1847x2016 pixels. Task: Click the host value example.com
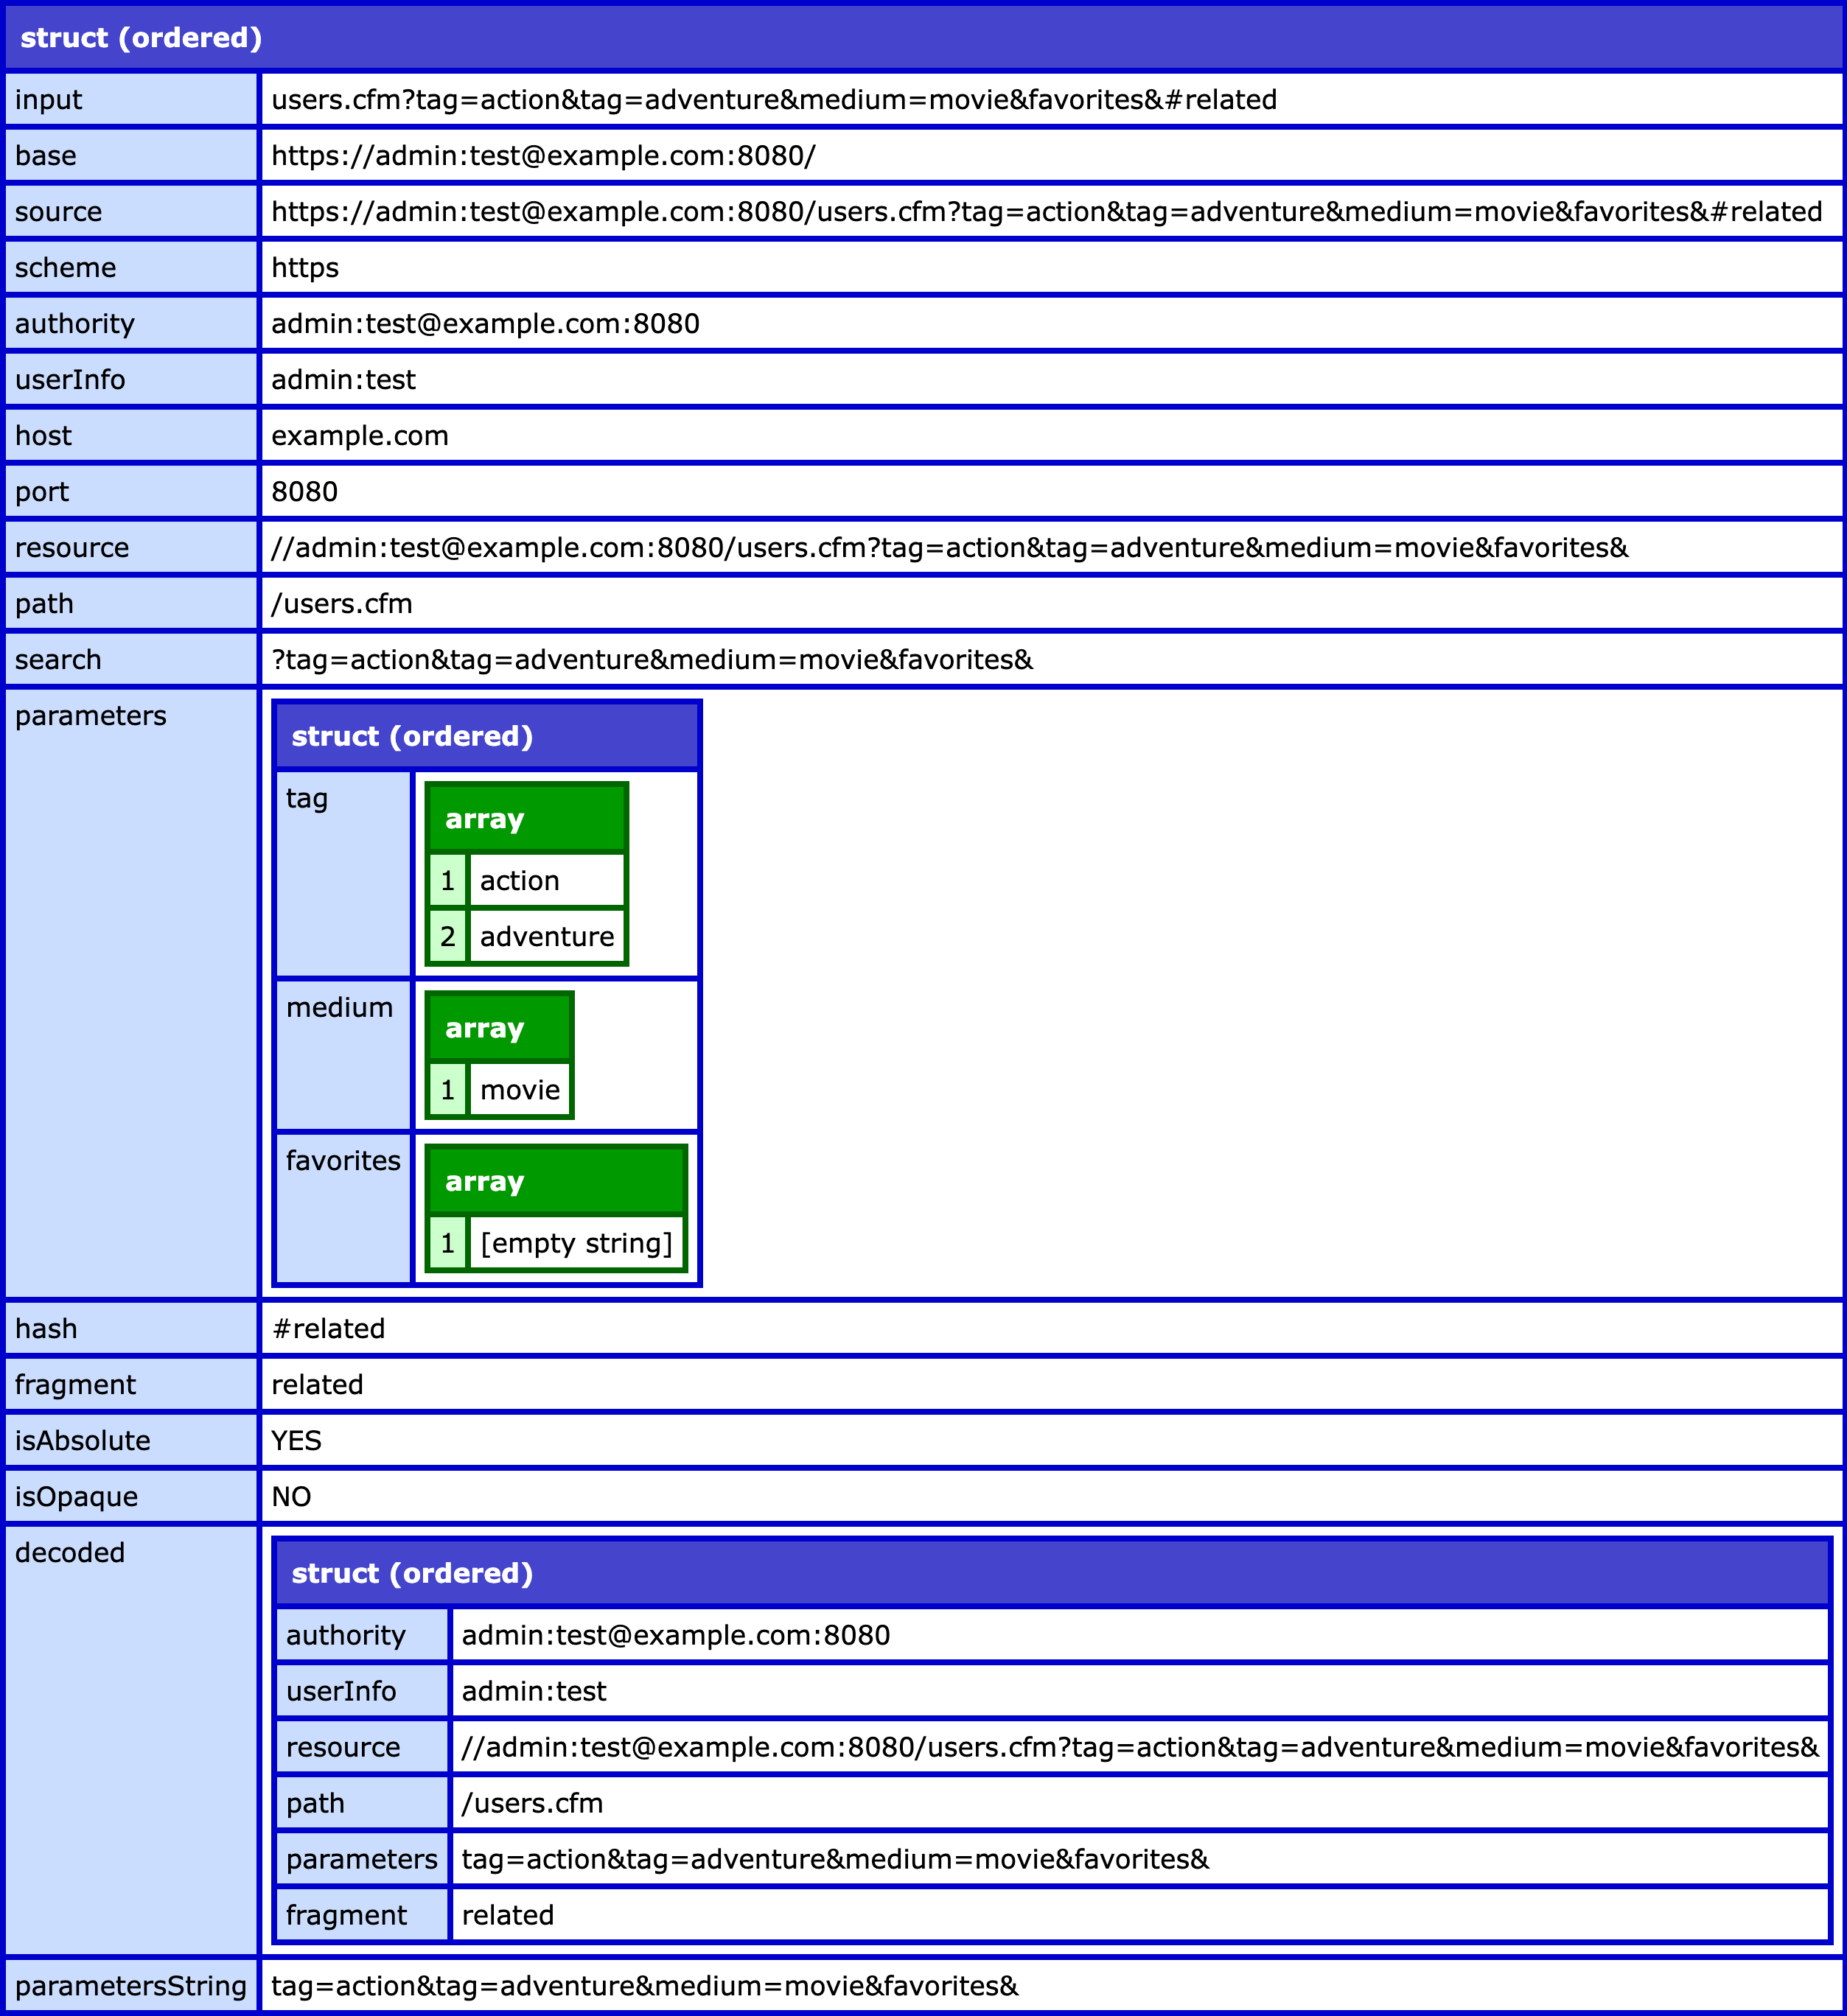click(360, 435)
